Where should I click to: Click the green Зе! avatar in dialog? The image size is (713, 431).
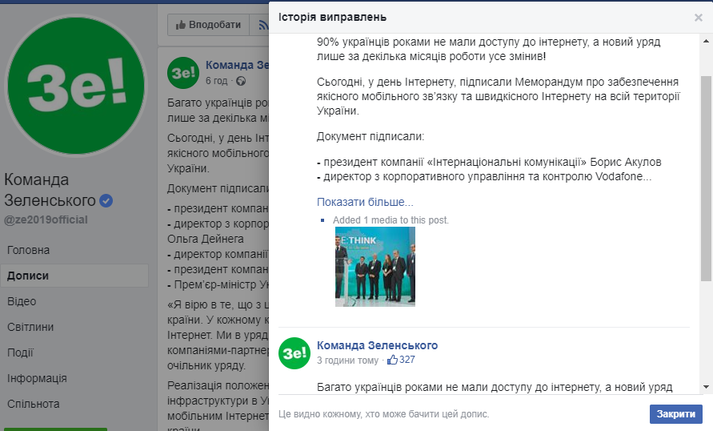coord(293,353)
